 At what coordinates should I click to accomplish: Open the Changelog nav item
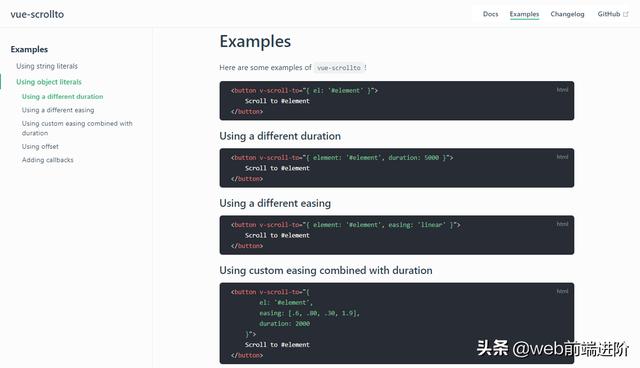point(567,14)
